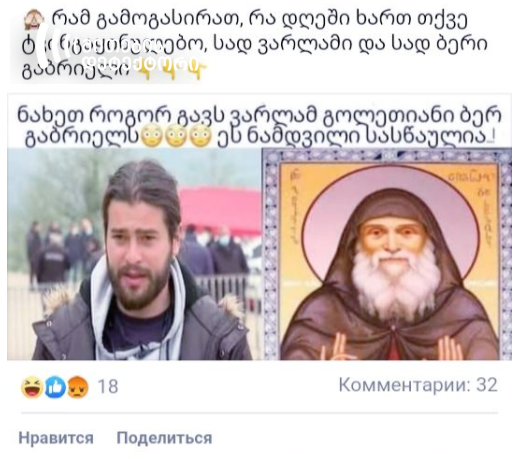
Task: Click the middle flushed-face emoji in headline
Action: point(176,137)
